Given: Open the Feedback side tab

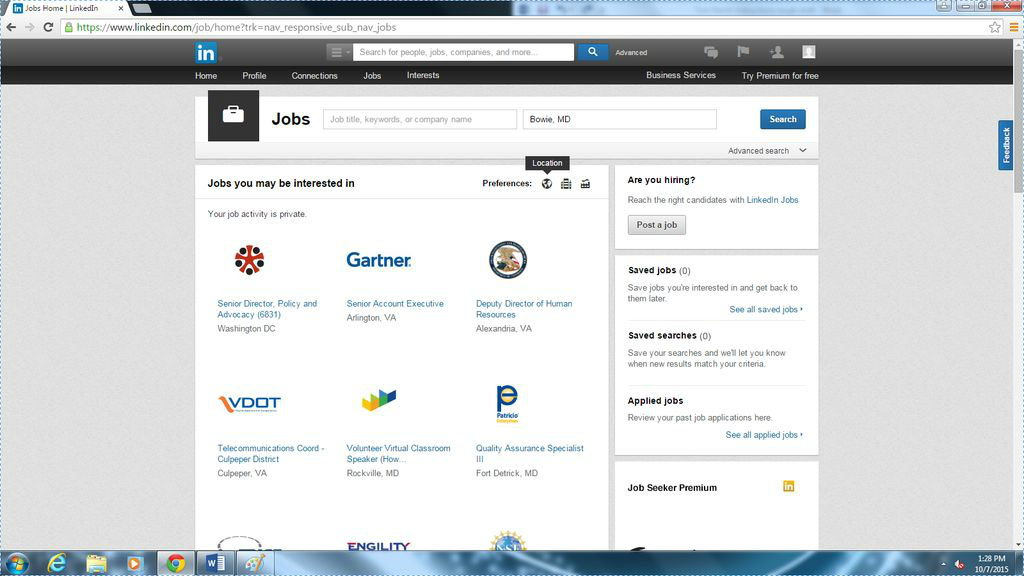Looking at the screenshot, I should click(1006, 145).
